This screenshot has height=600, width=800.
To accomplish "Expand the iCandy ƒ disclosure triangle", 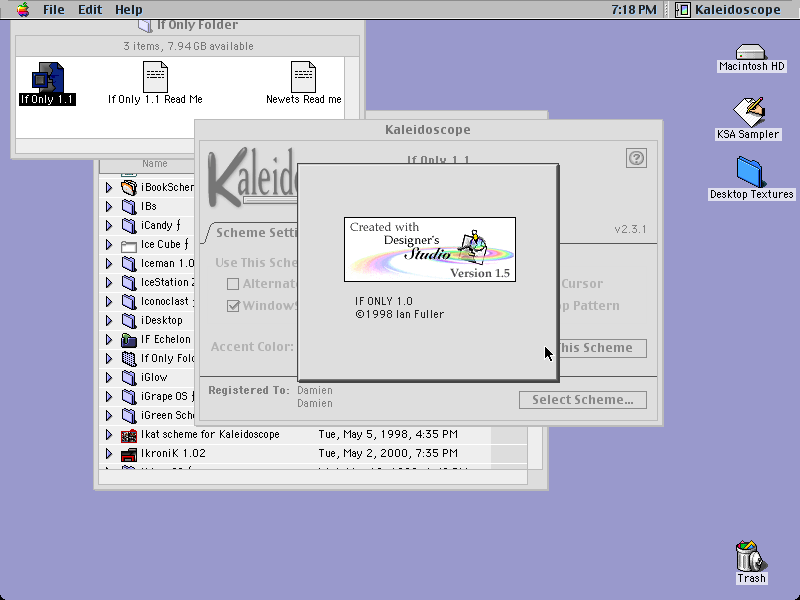I will (109, 225).
